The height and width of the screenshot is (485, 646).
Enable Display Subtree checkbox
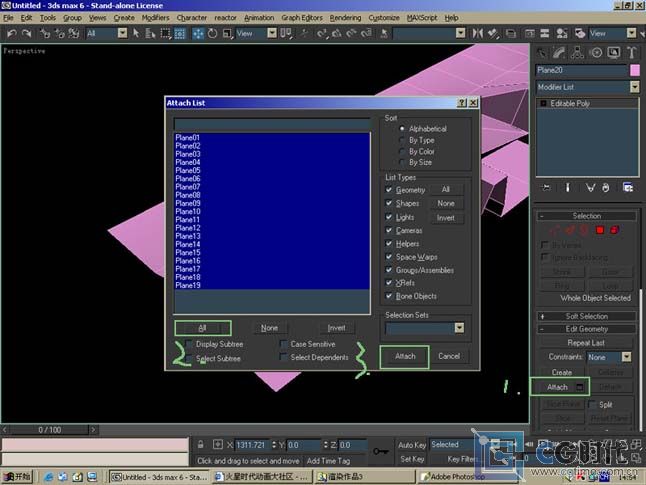189,344
